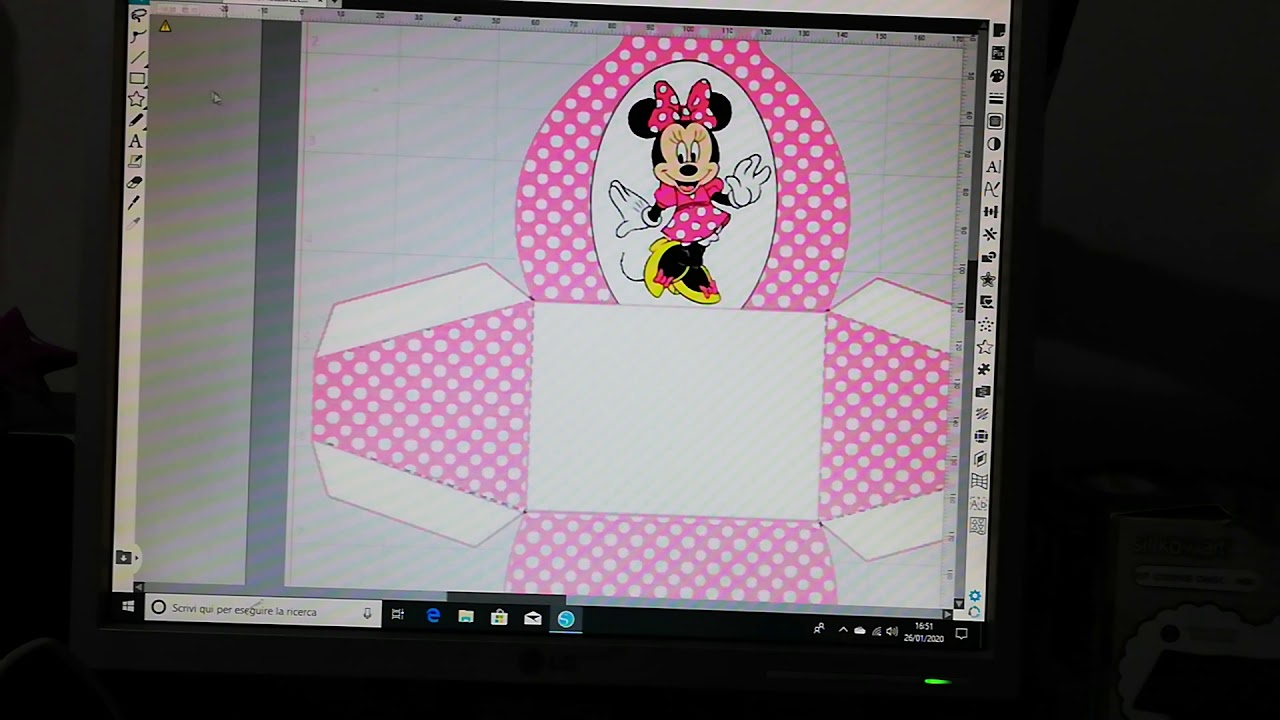This screenshot has height=720, width=1280.
Task: Select the Knife tool
Action: (x=134, y=203)
